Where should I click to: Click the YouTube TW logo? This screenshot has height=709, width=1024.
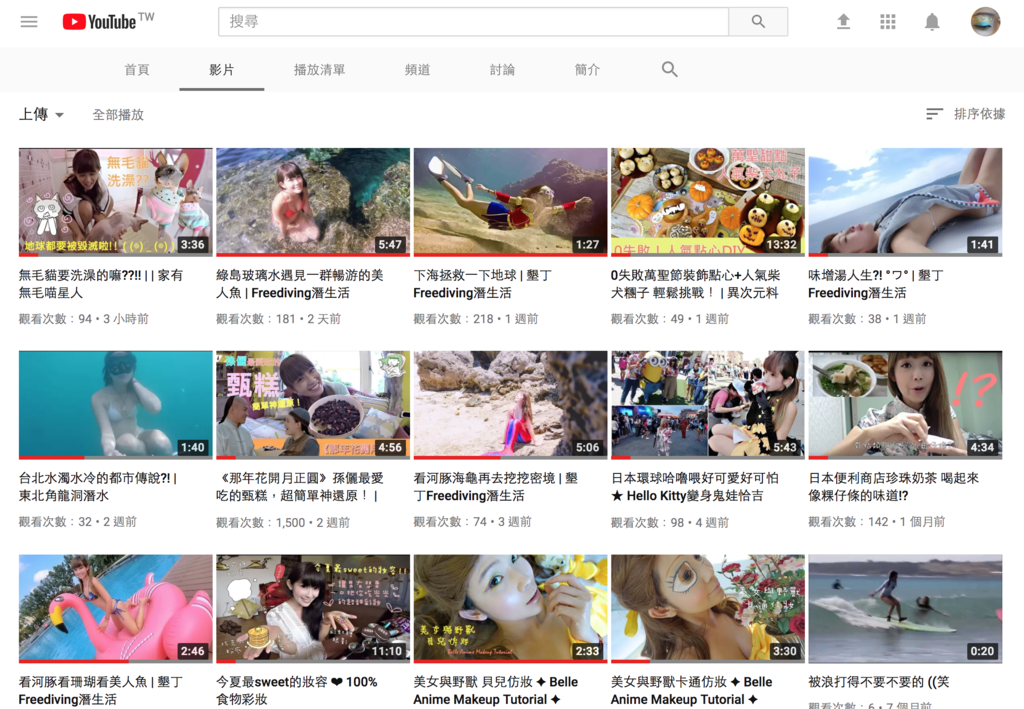108,21
